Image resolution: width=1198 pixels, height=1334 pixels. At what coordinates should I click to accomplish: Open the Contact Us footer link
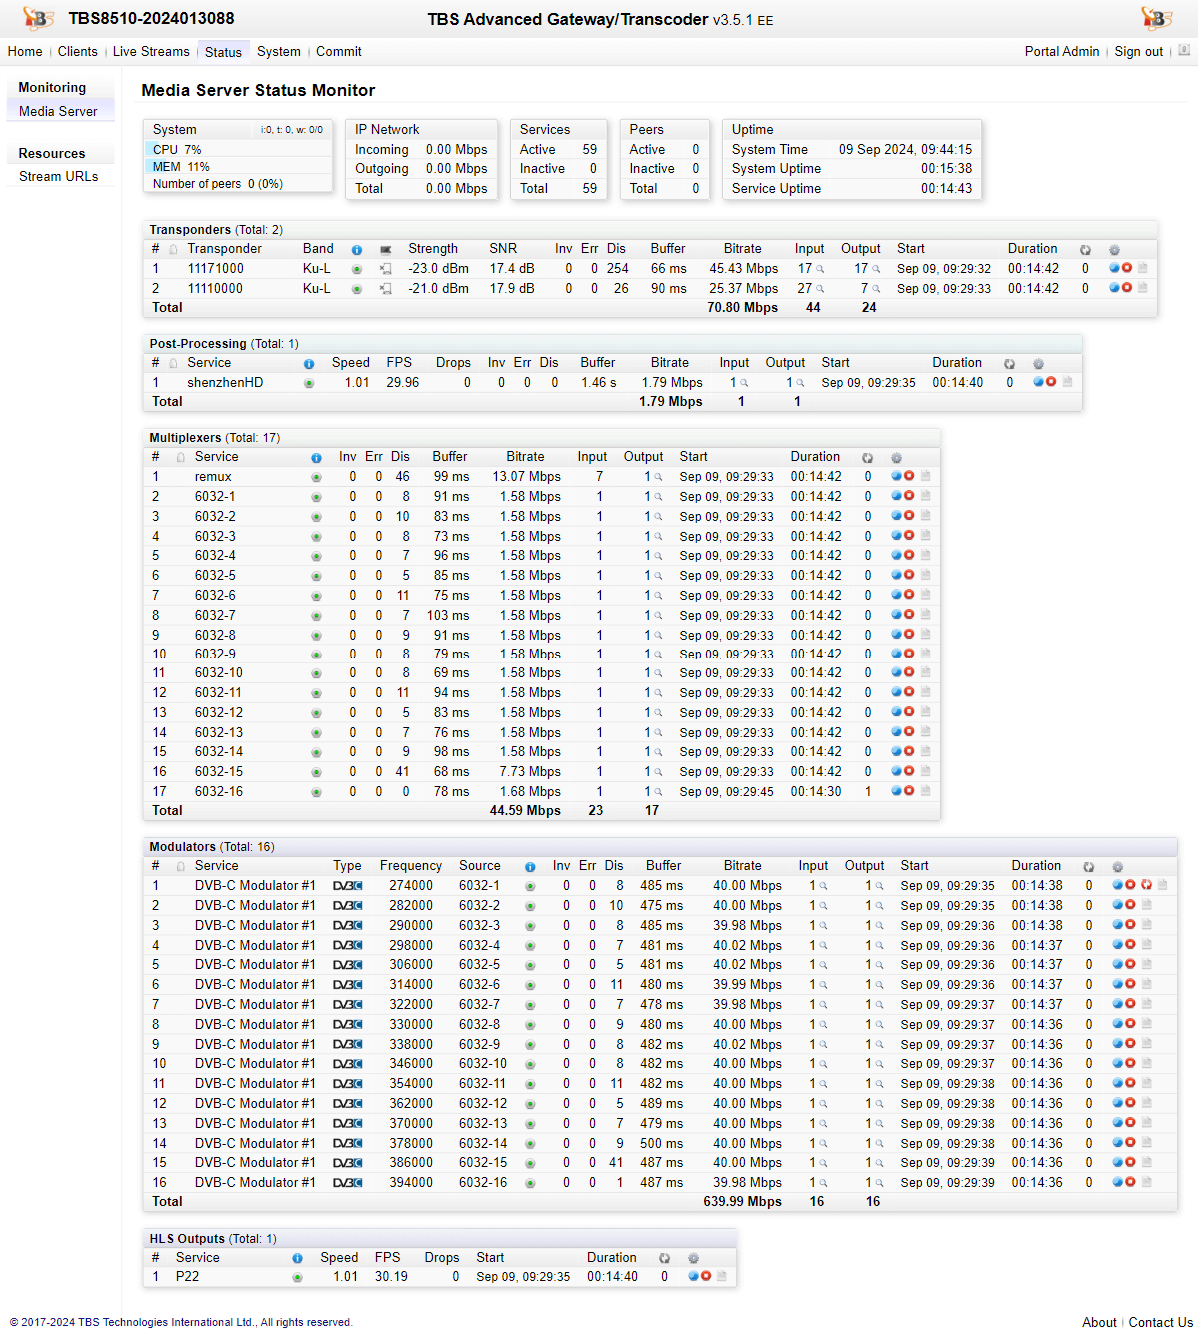click(x=1160, y=1322)
